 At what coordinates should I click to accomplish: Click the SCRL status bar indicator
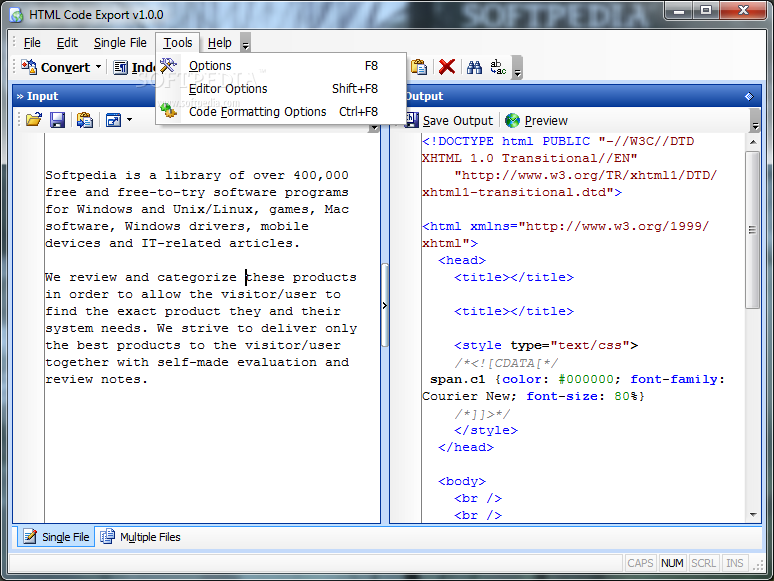(x=703, y=563)
